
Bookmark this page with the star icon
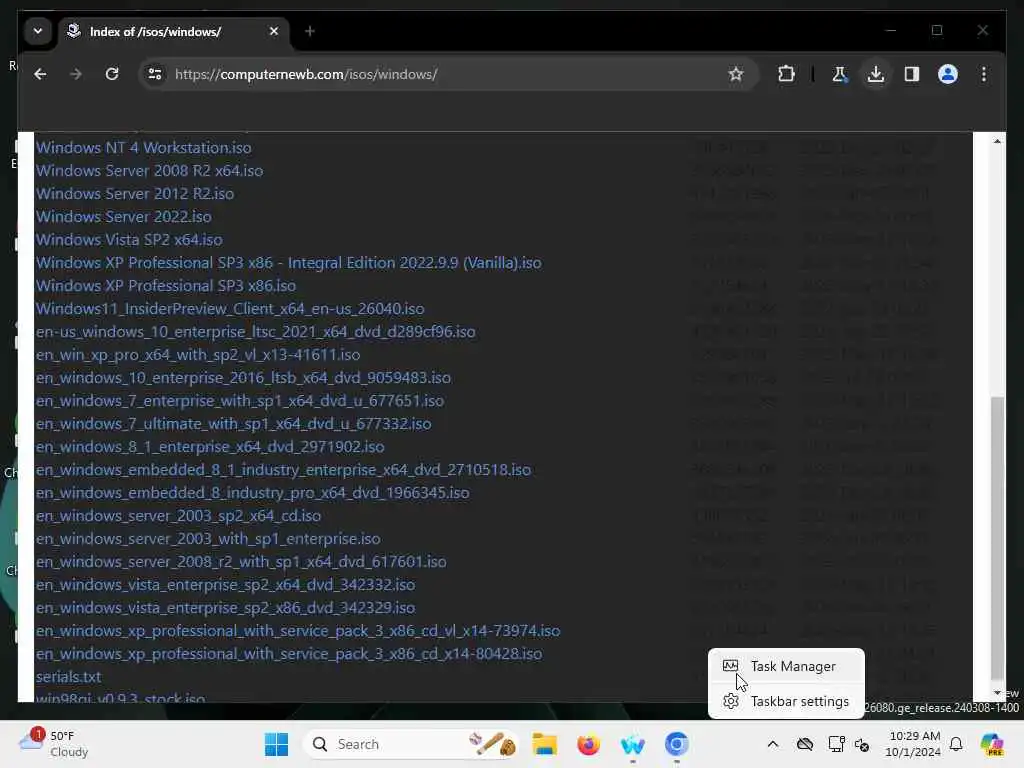[736, 74]
